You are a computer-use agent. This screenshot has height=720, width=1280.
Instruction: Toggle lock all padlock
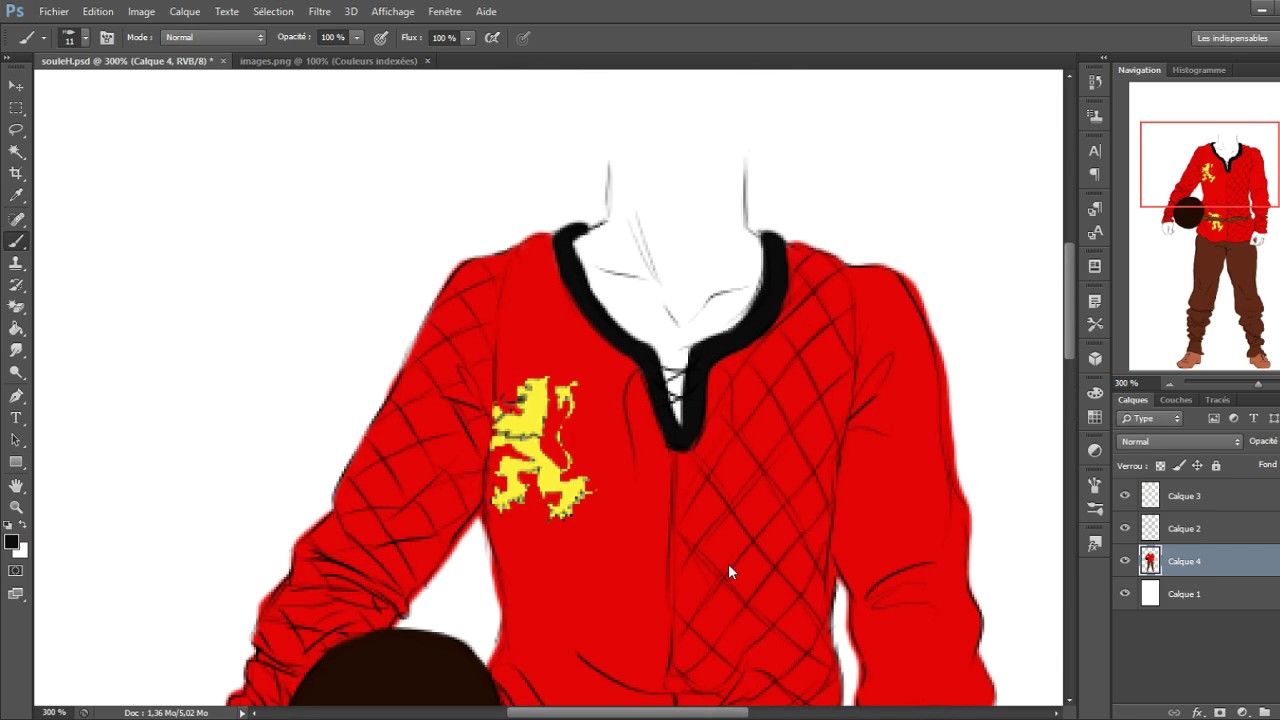pos(1216,466)
